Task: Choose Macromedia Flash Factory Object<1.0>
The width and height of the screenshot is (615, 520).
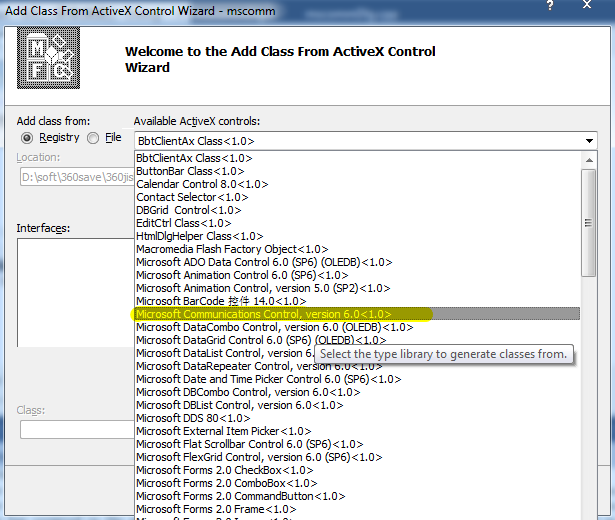Action: pyautogui.click(x=357, y=249)
